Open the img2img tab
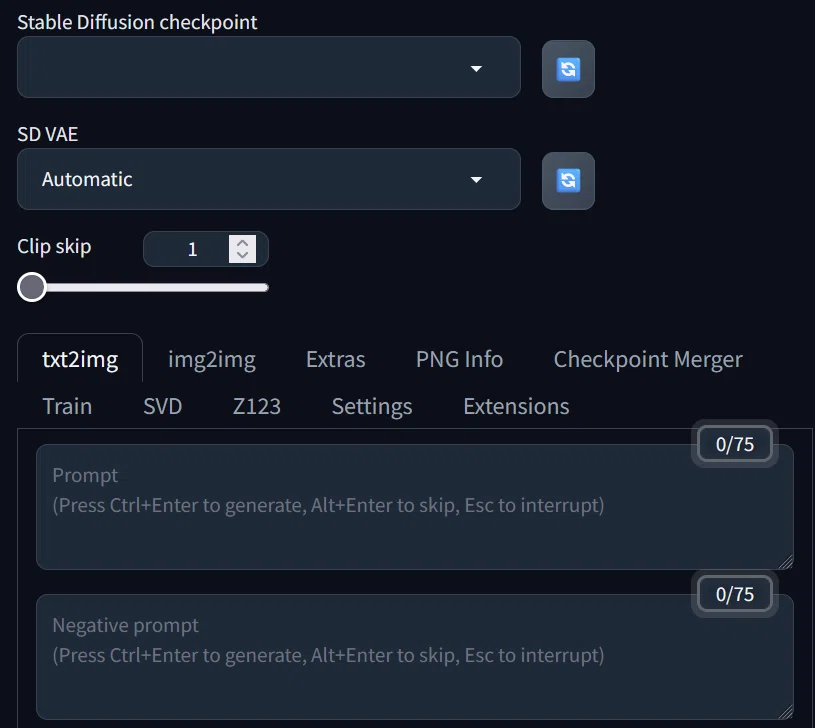Viewport: 815px width, 728px height. [x=212, y=359]
